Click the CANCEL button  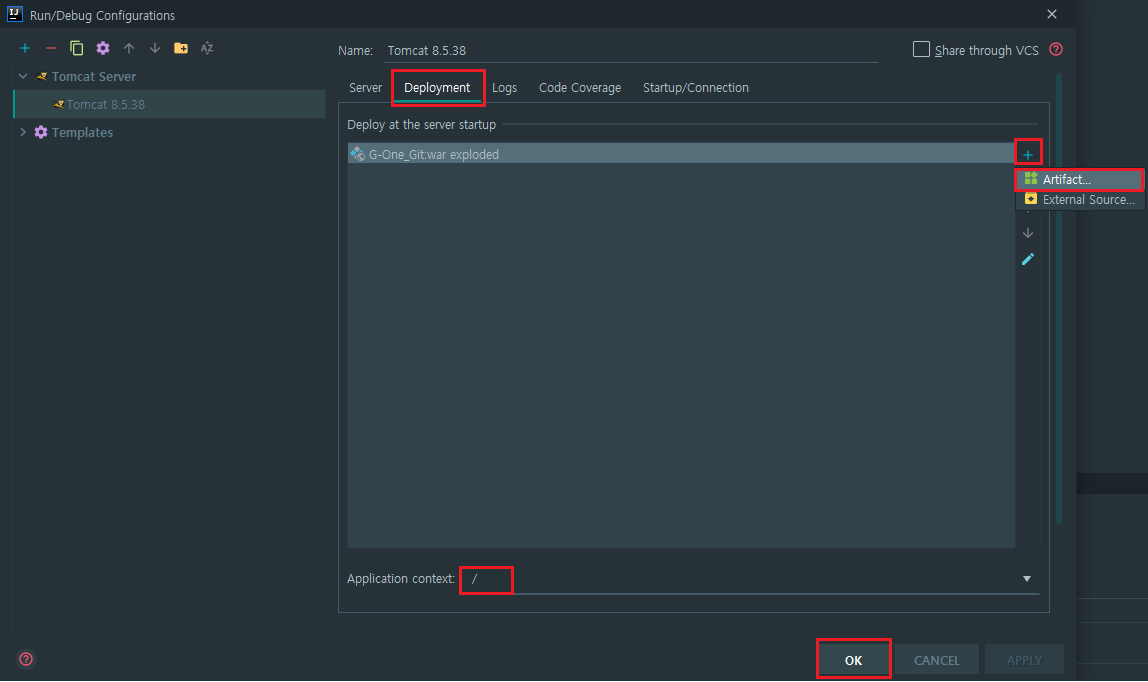(936, 660)
